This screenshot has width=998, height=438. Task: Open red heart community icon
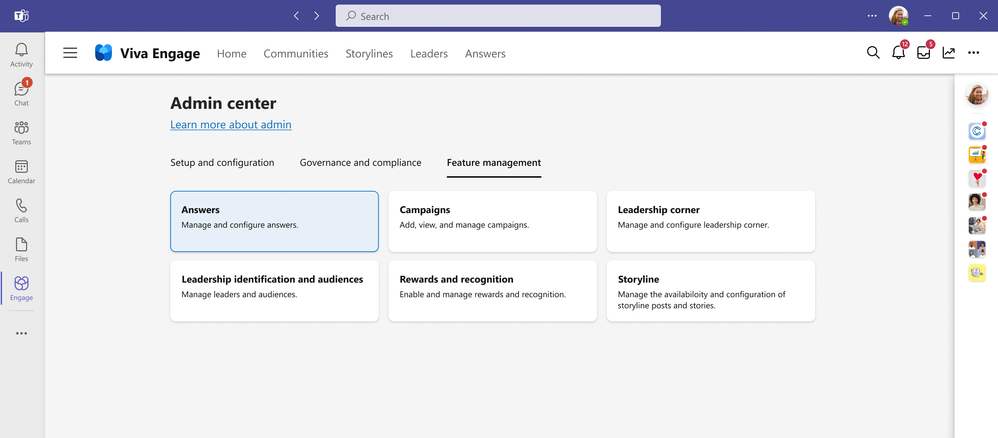point(976,179)
